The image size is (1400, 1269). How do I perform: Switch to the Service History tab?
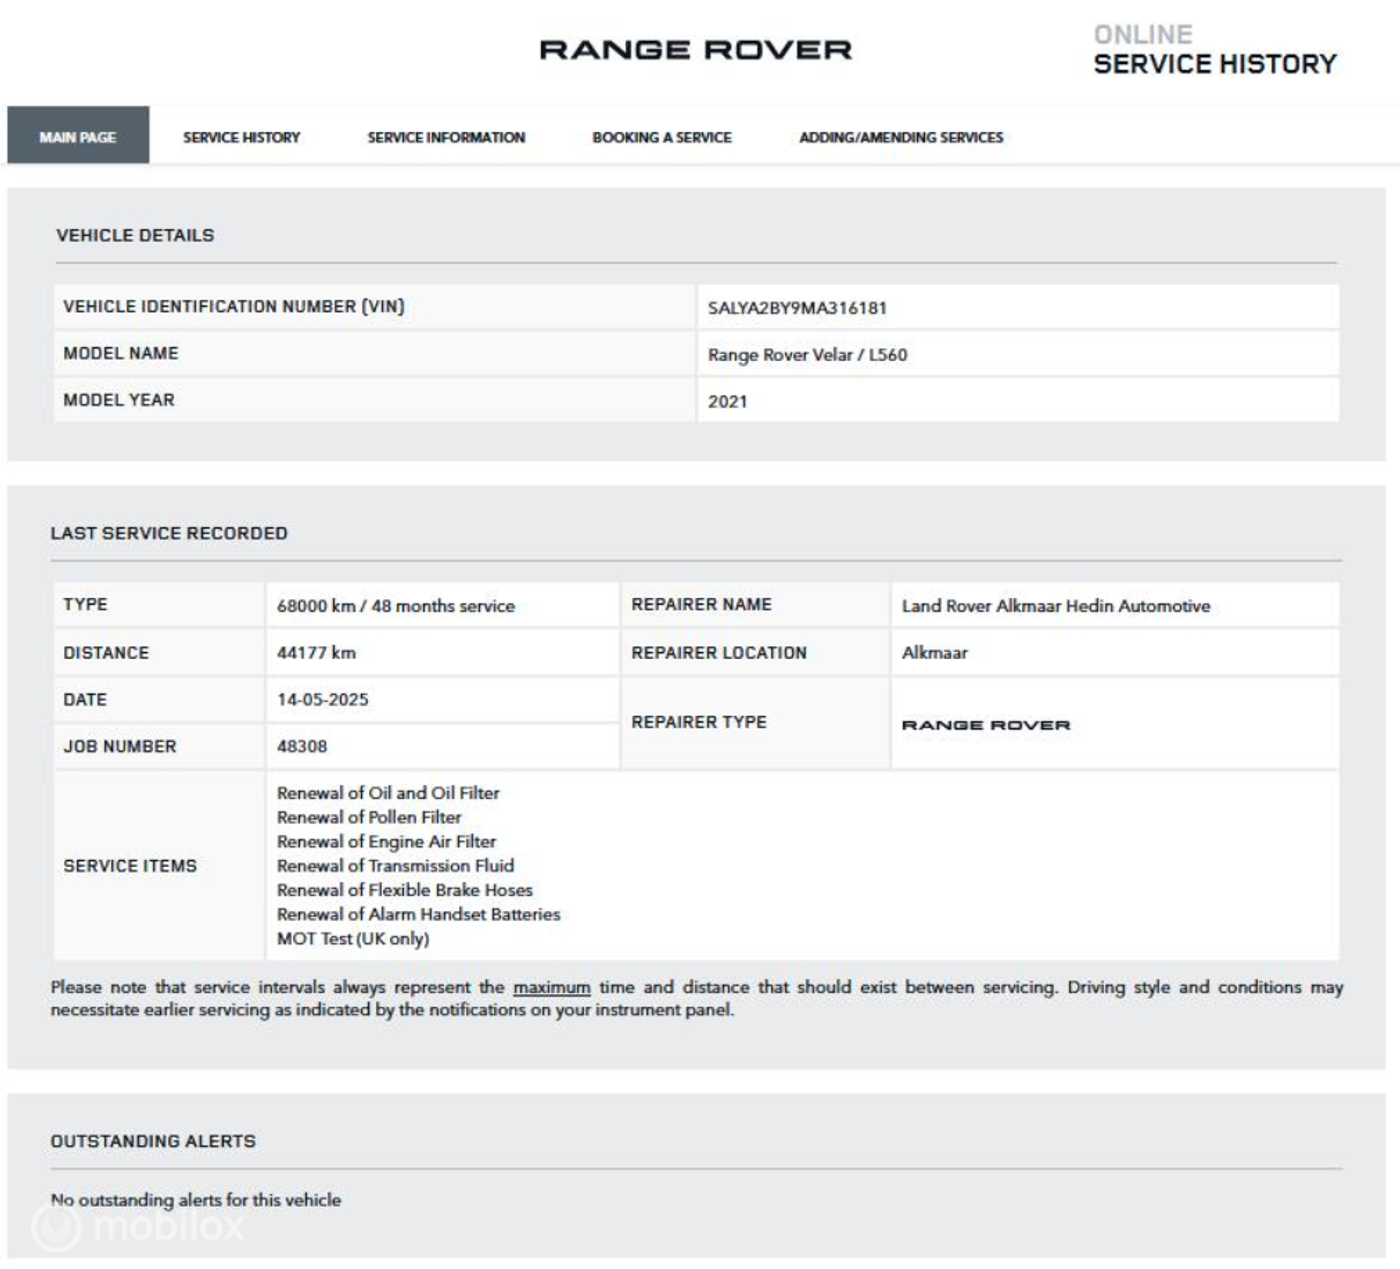click(241, 137)
